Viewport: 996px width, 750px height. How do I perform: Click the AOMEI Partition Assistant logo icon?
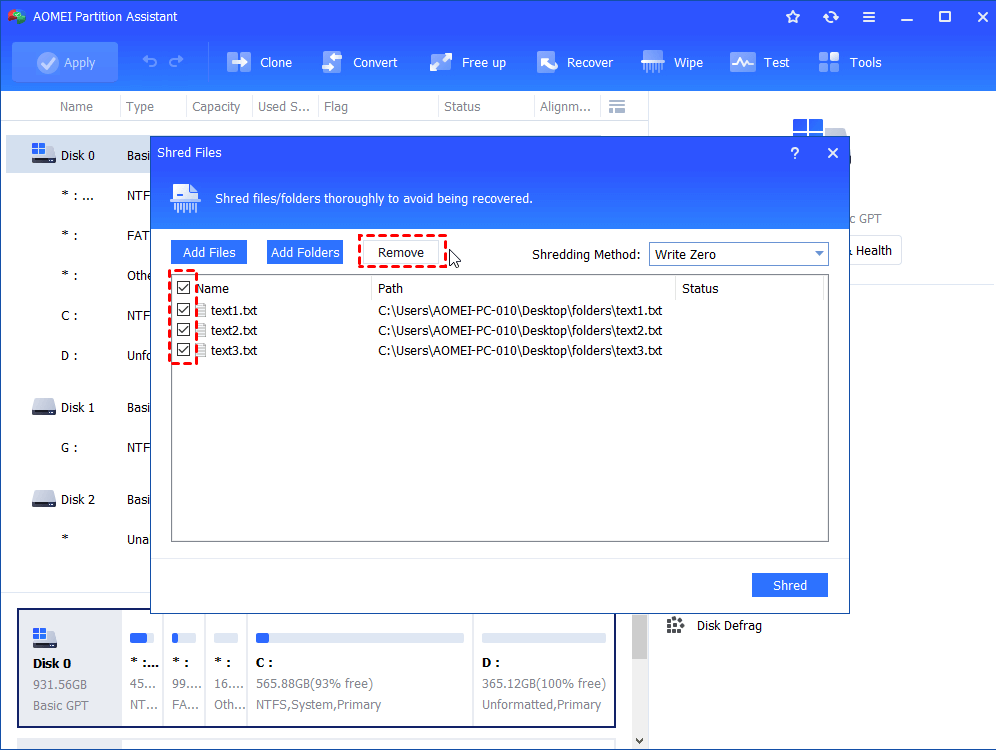[x=17, y=17]
